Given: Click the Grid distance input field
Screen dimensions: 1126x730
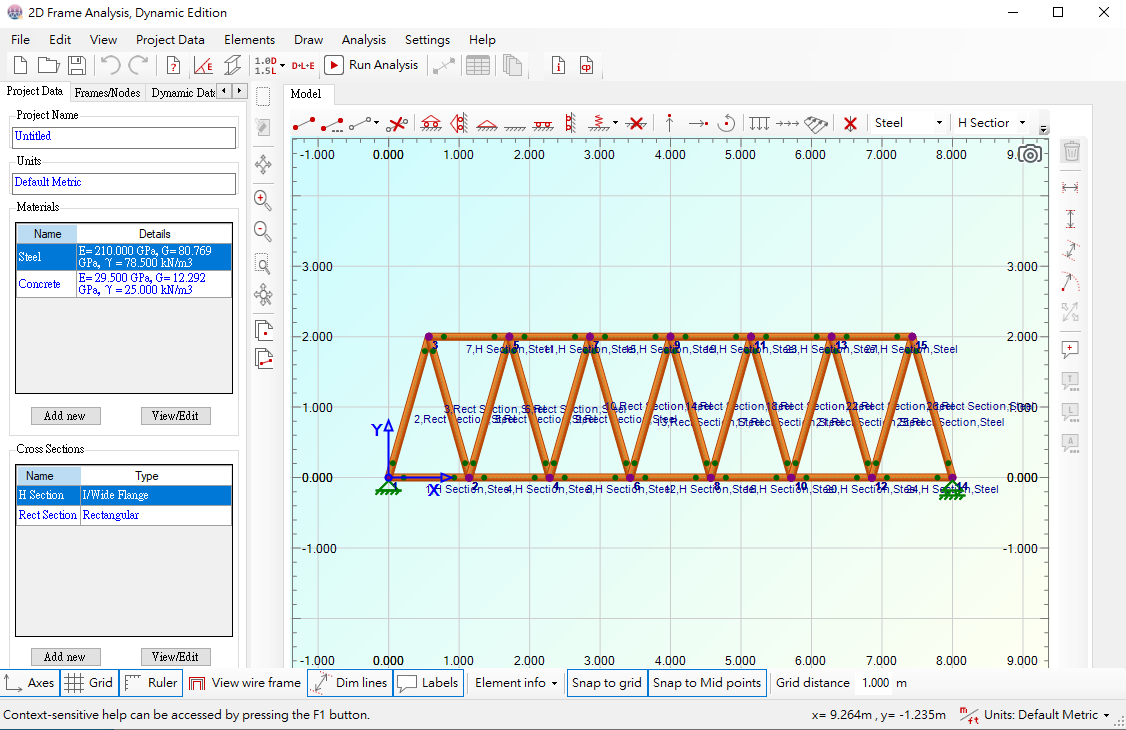Looking at the screenshot, I should [874, 683].
